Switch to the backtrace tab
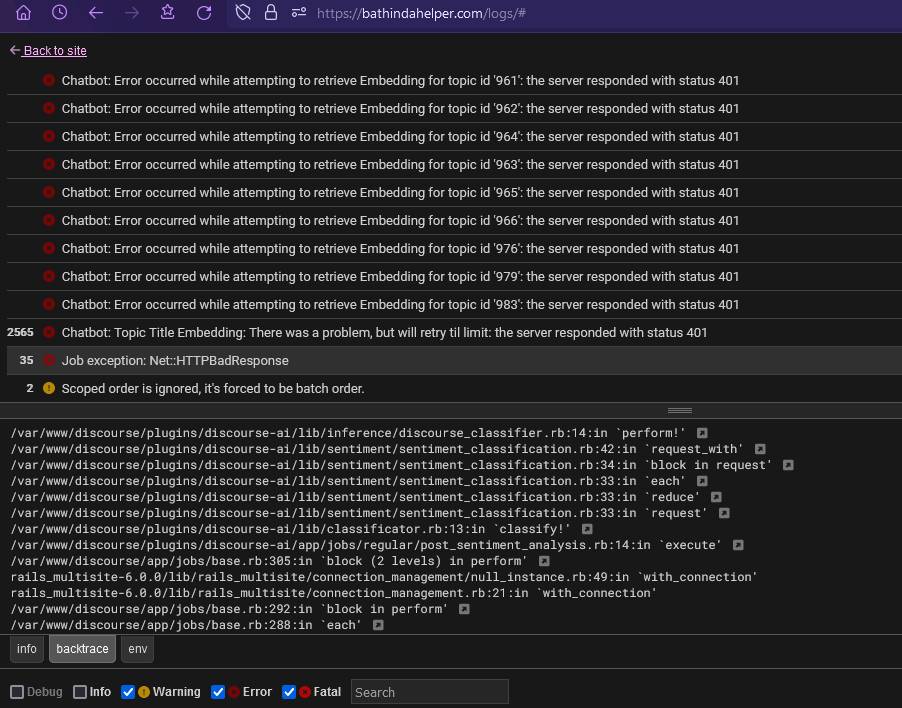 pyautogui.click(x=82, y=649)
